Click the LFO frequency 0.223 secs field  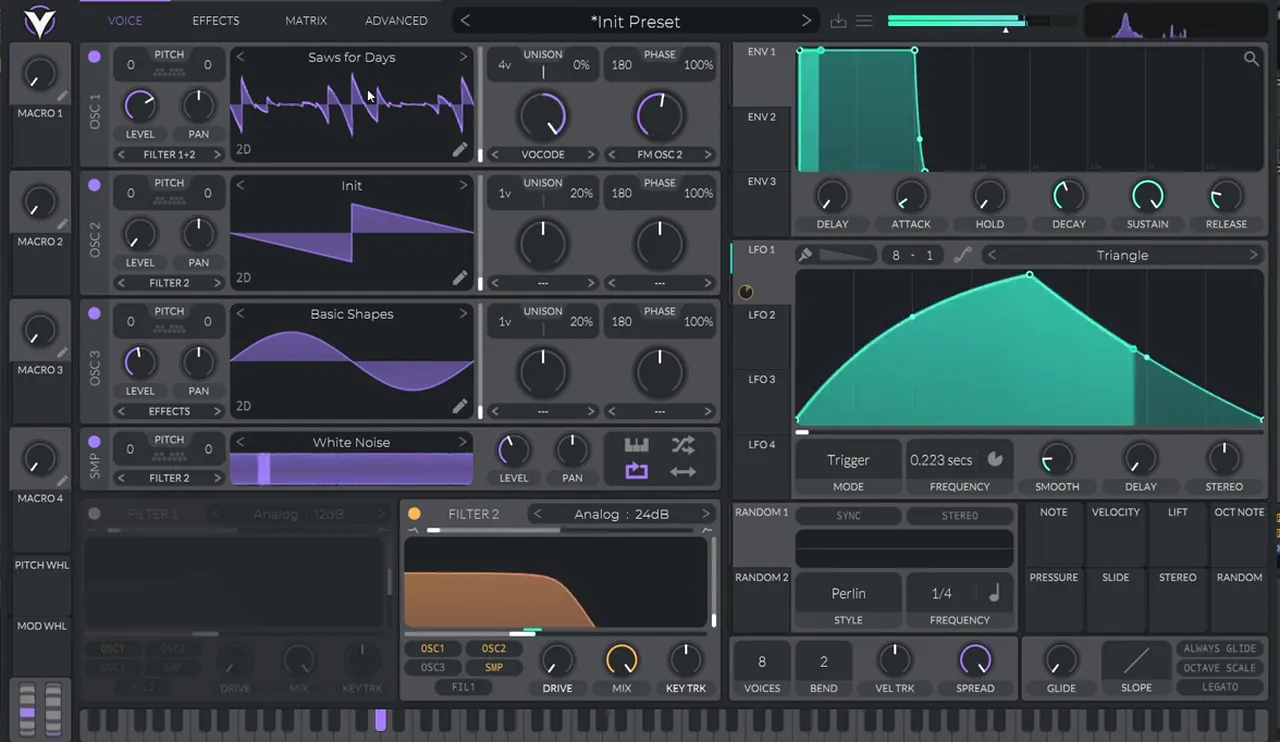point(941,460)
